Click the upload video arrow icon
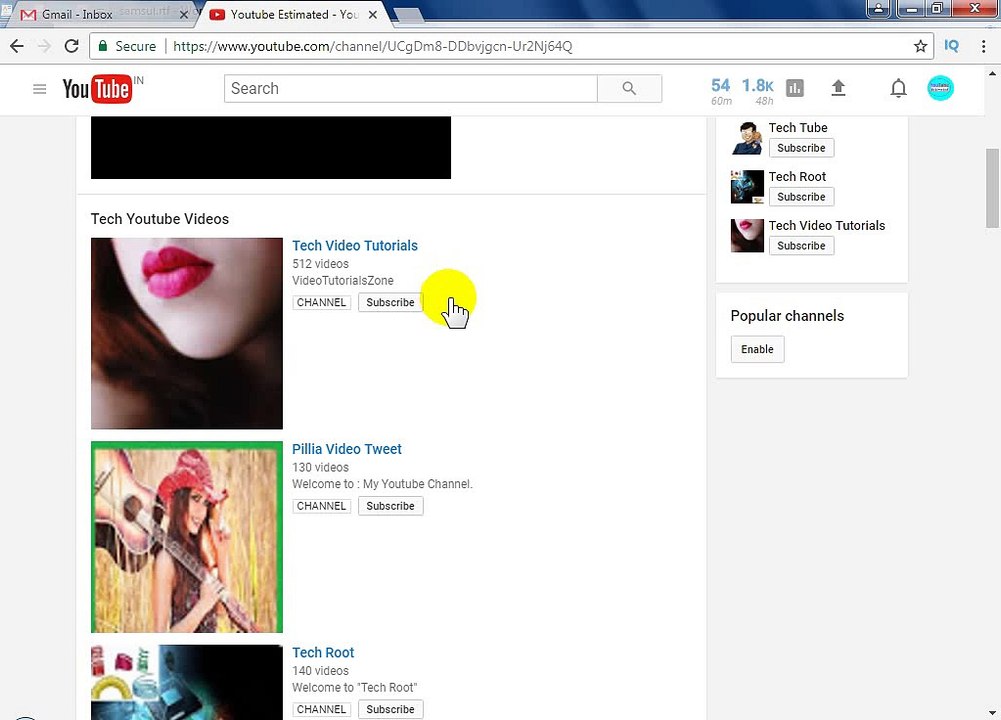The height and width of the screenshot is (720, 1001). click(838, 88)
